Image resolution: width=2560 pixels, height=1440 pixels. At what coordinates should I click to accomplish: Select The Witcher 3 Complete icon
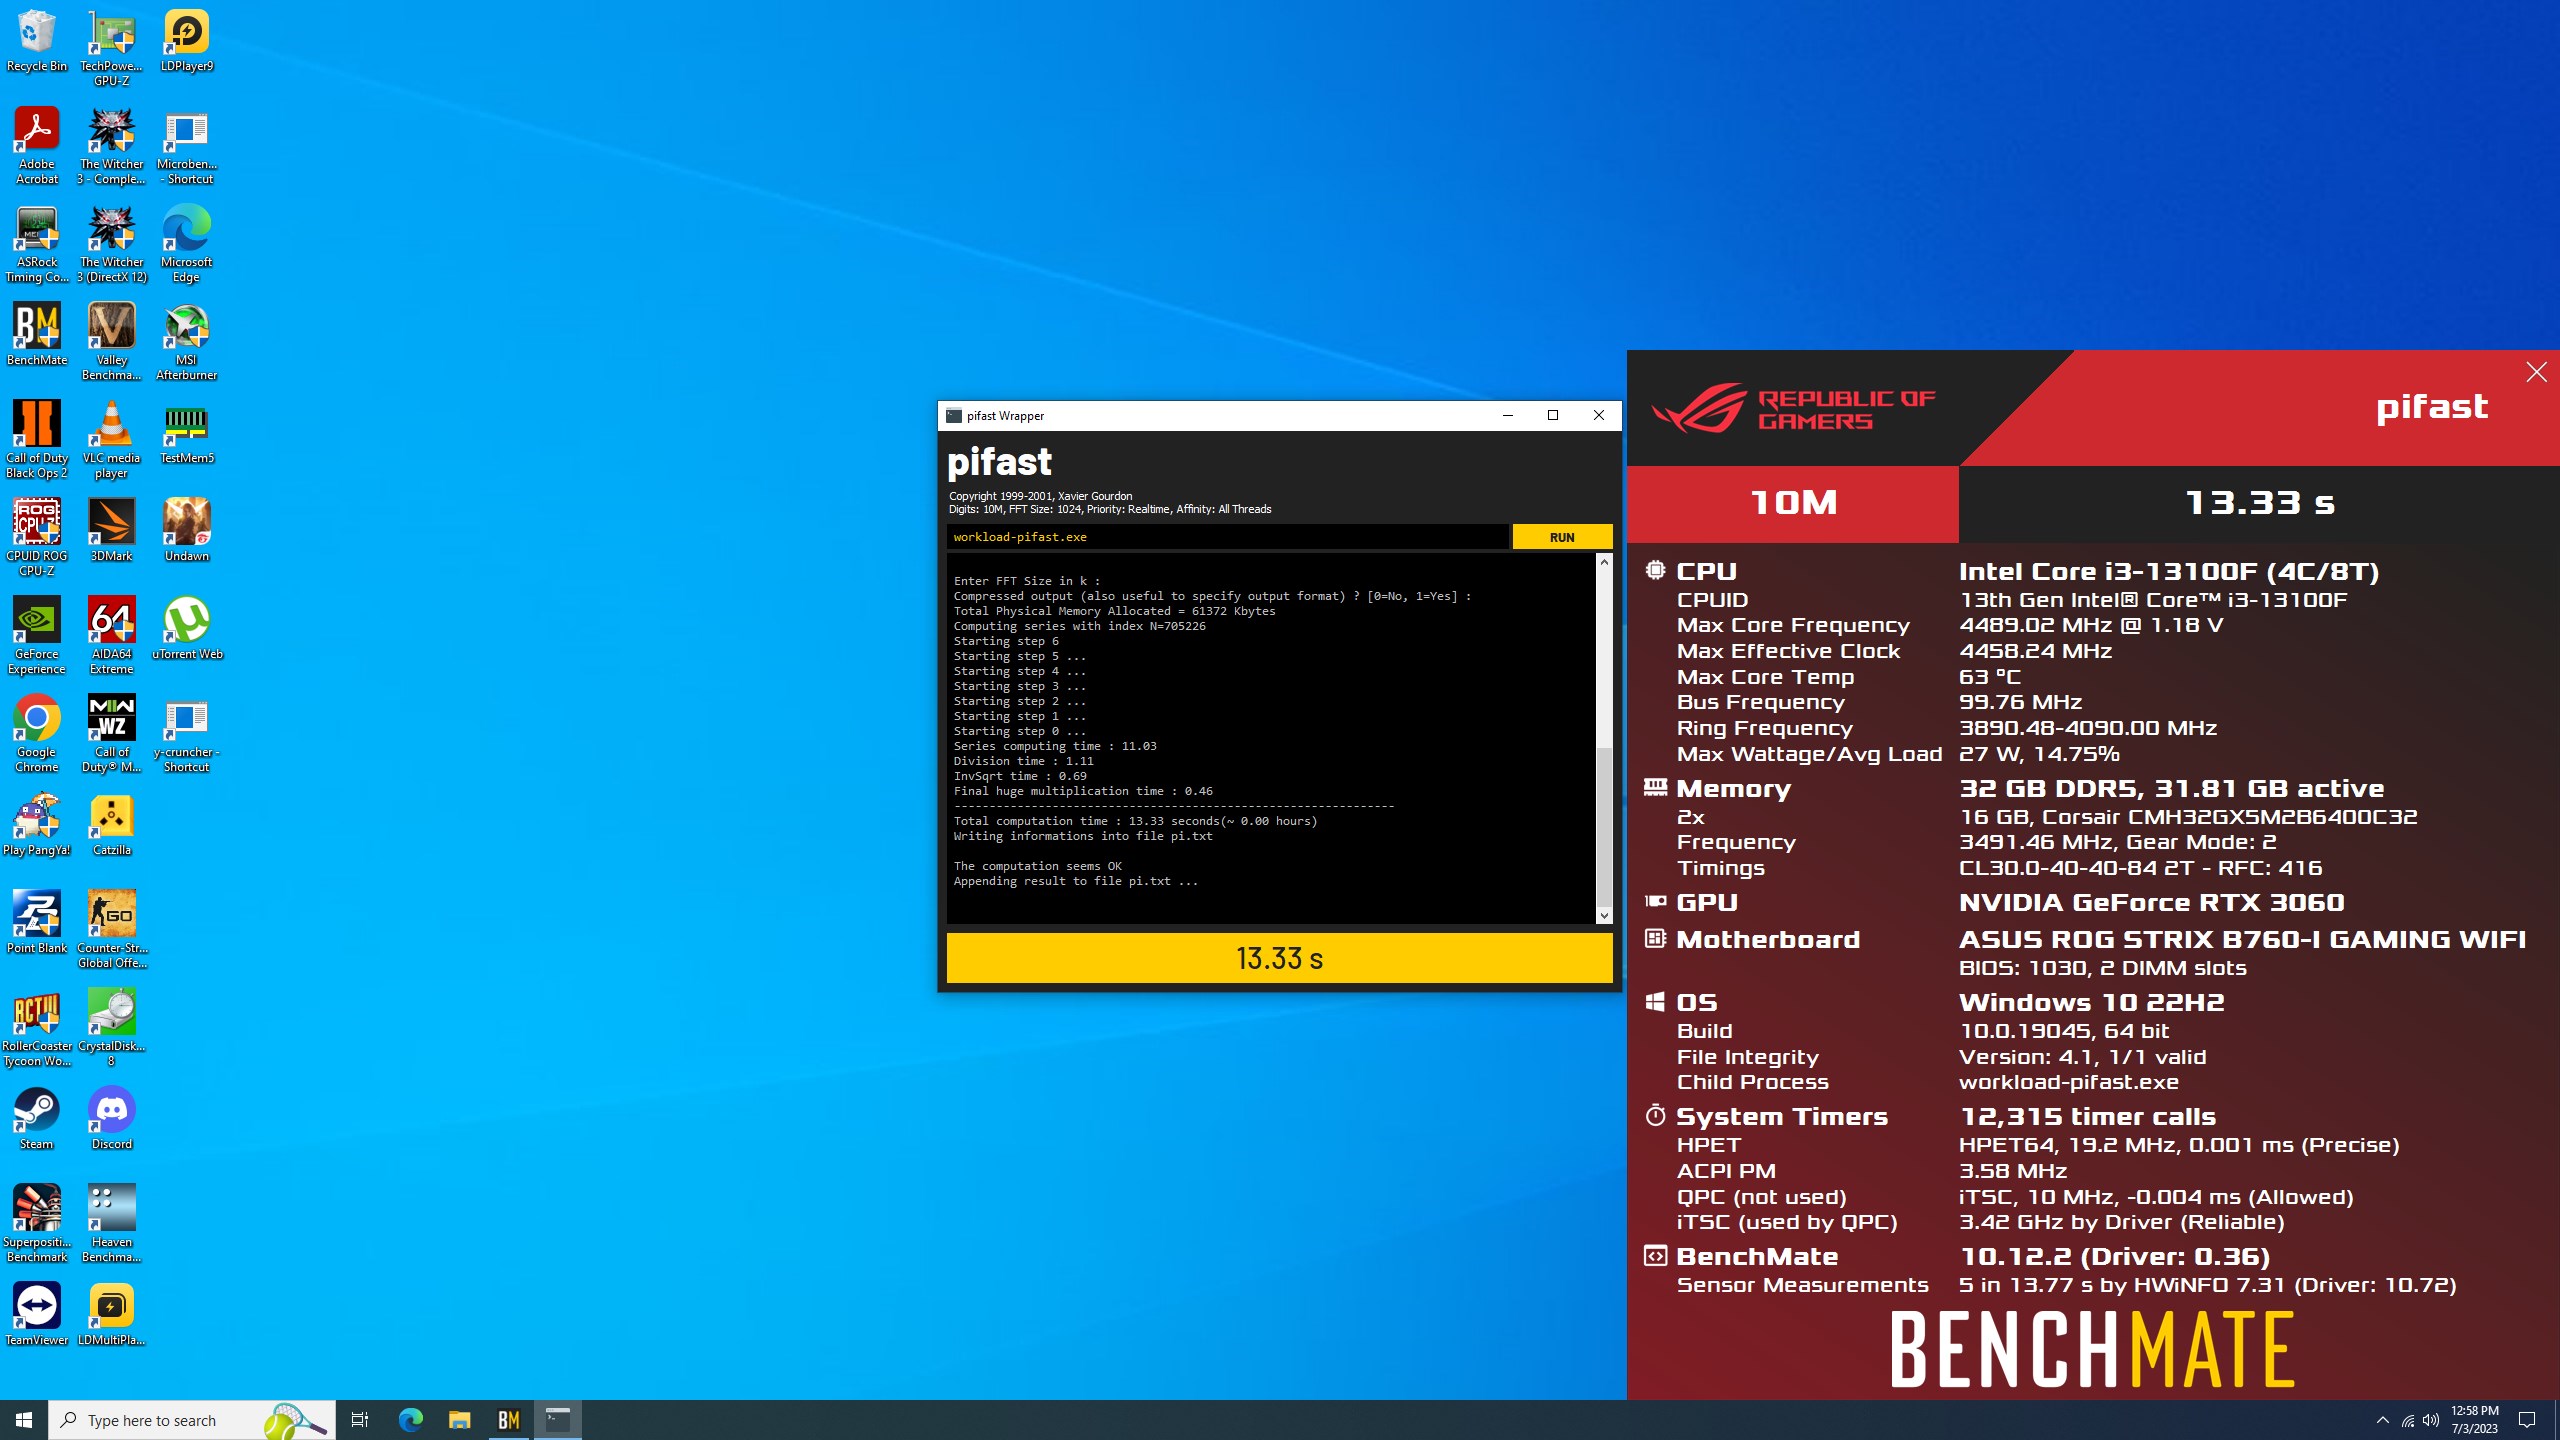[111, 146]
